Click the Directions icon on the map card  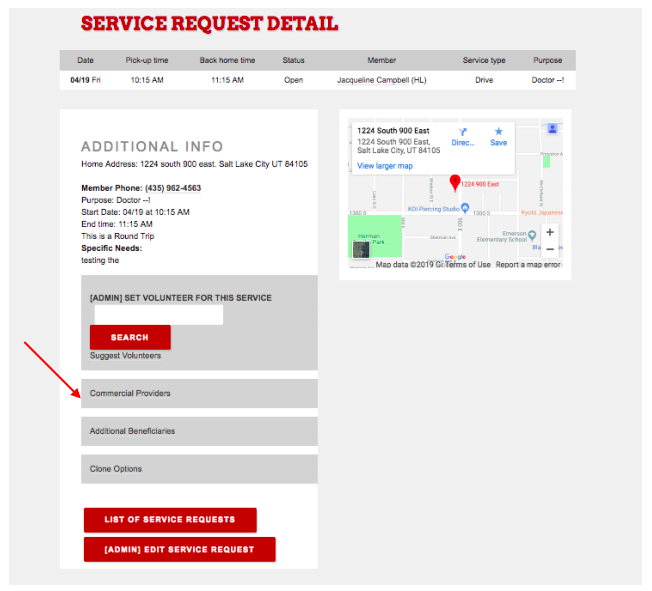[x=462, y=132]
